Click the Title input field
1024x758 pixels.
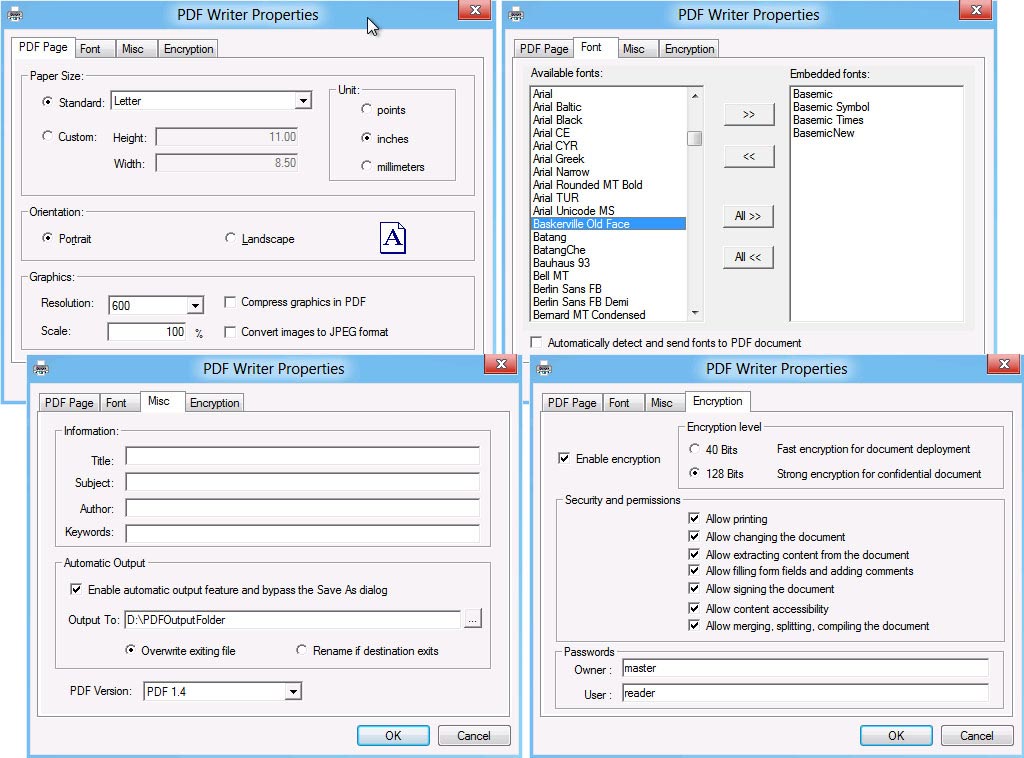[x=302, y=456]
